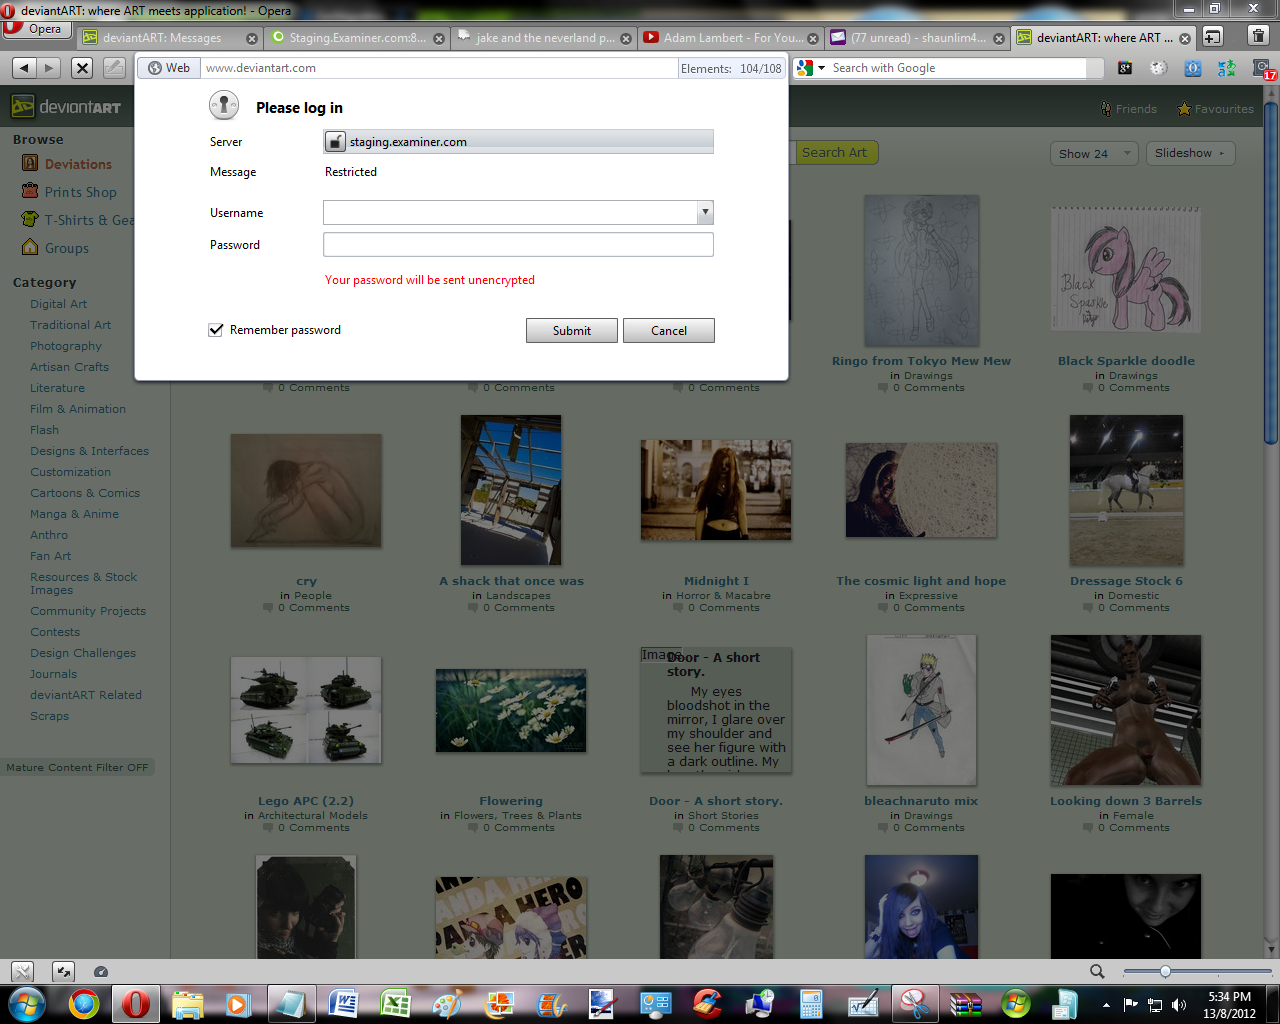Go back with the browser back arrow

click(x=25, y=68)
